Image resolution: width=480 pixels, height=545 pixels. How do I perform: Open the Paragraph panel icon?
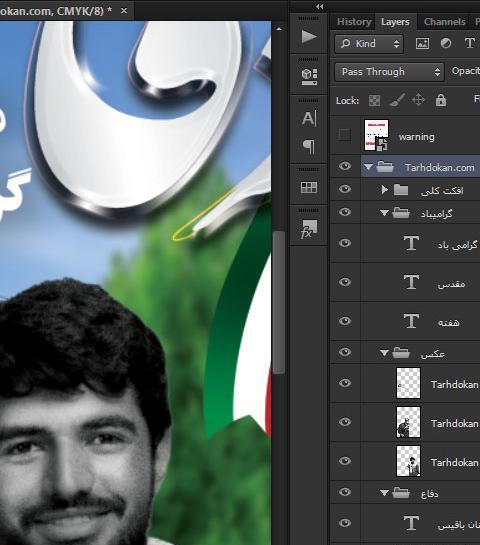(x=309, y=146)
